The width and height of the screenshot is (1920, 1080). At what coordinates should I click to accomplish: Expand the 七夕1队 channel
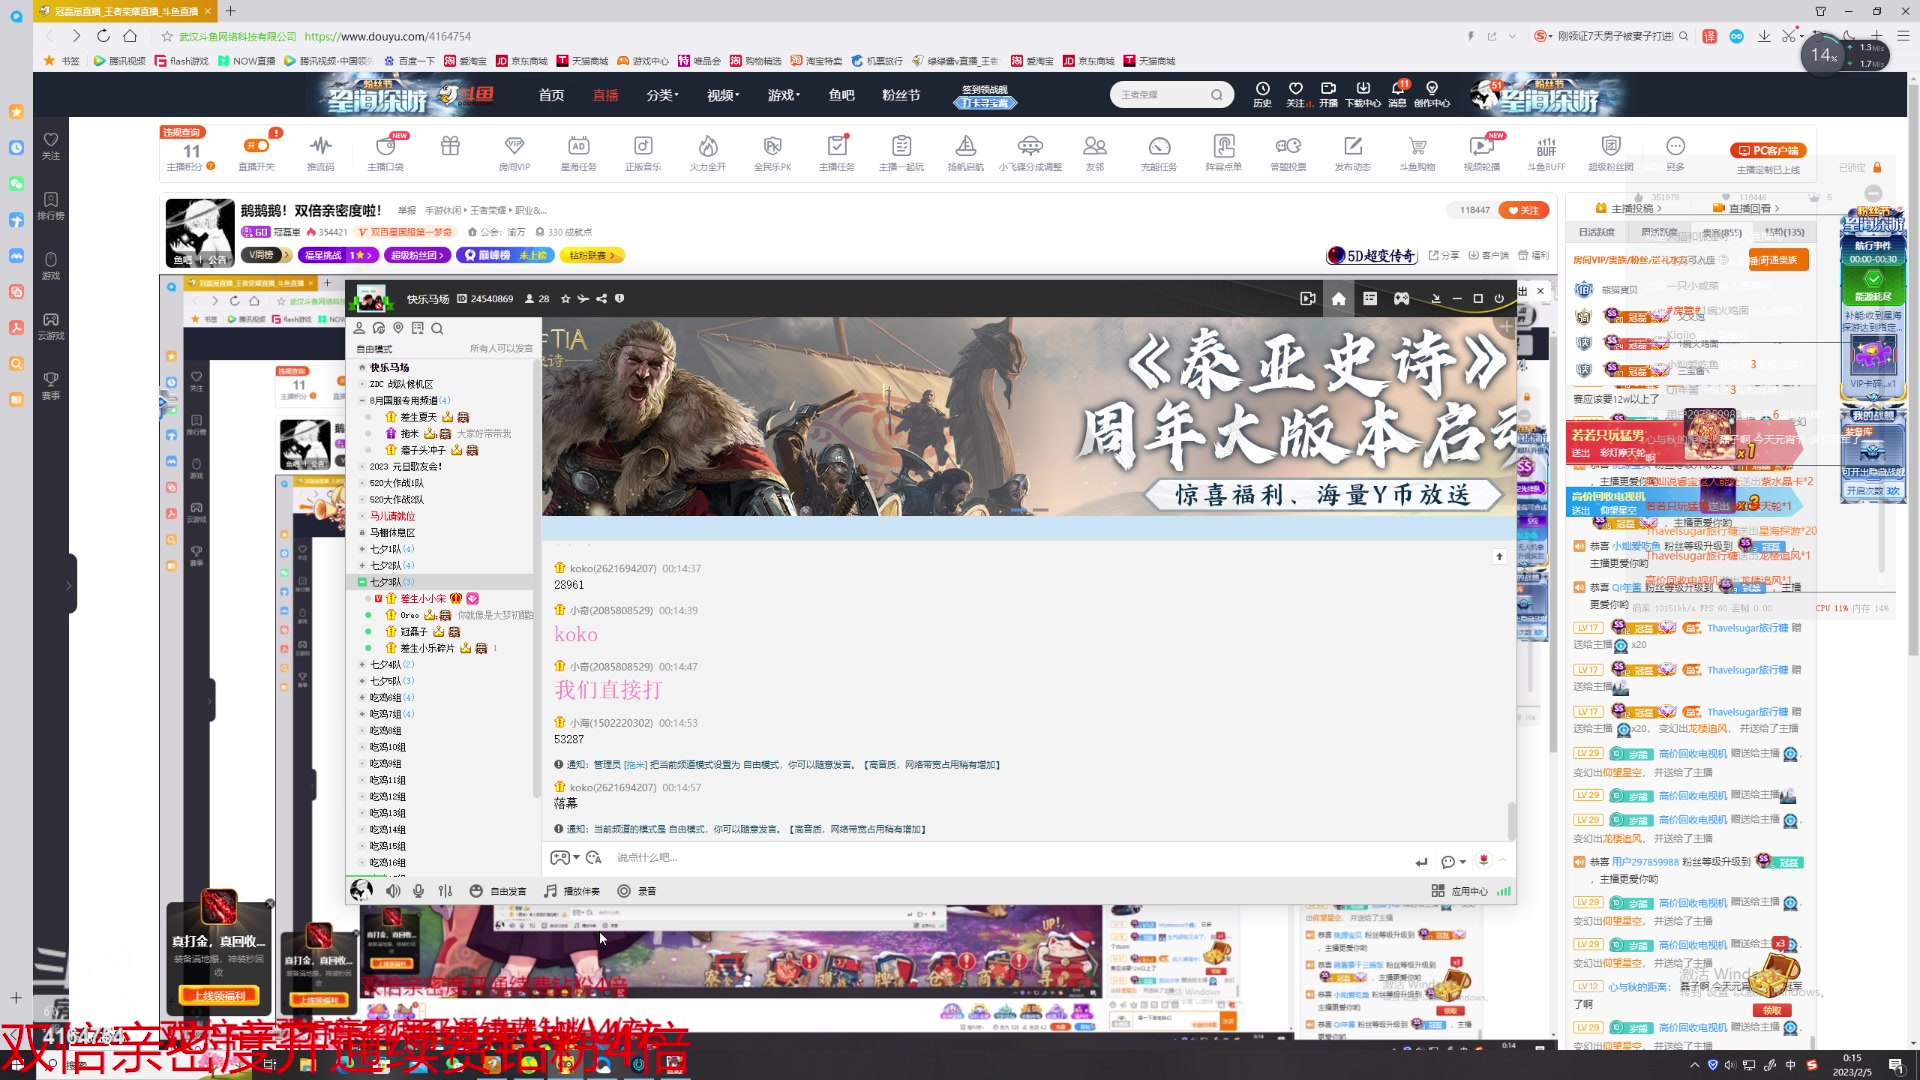tap(363, 549)
